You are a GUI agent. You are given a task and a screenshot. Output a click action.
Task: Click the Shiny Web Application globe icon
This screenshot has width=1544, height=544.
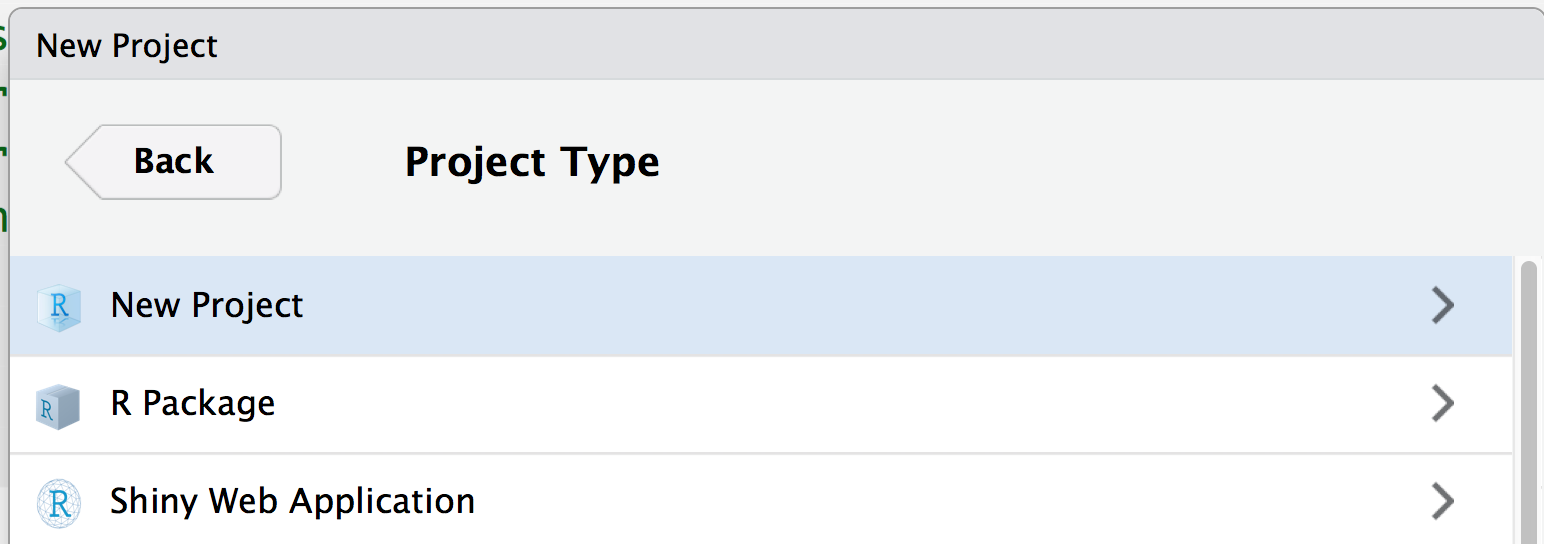[x=58, y=502]
